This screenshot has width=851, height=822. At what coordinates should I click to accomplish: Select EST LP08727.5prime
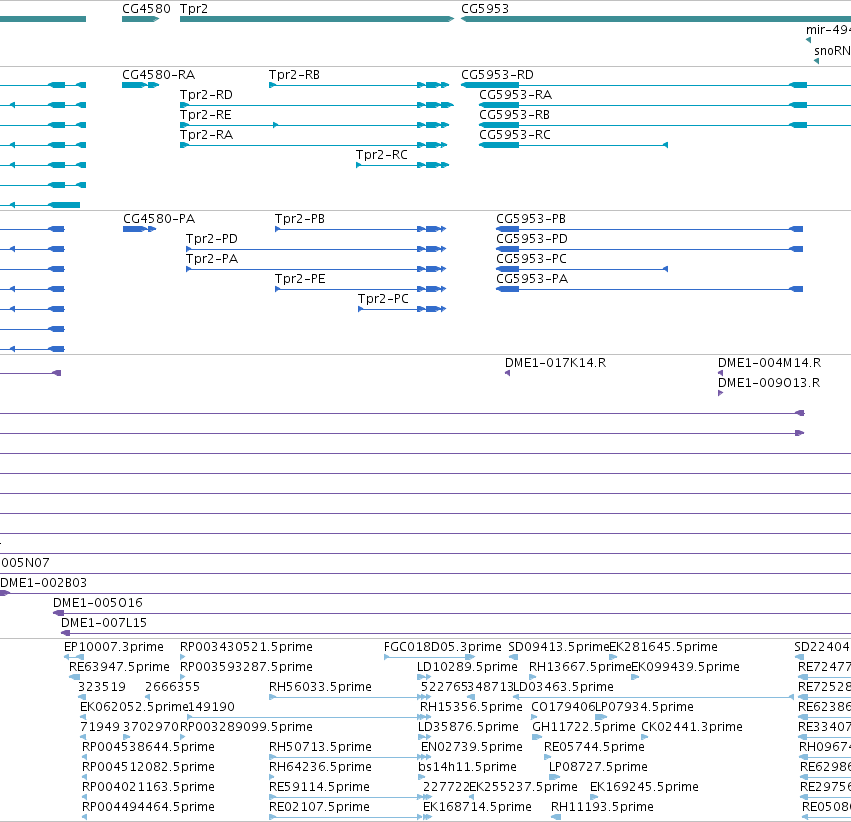coord(598,768)
